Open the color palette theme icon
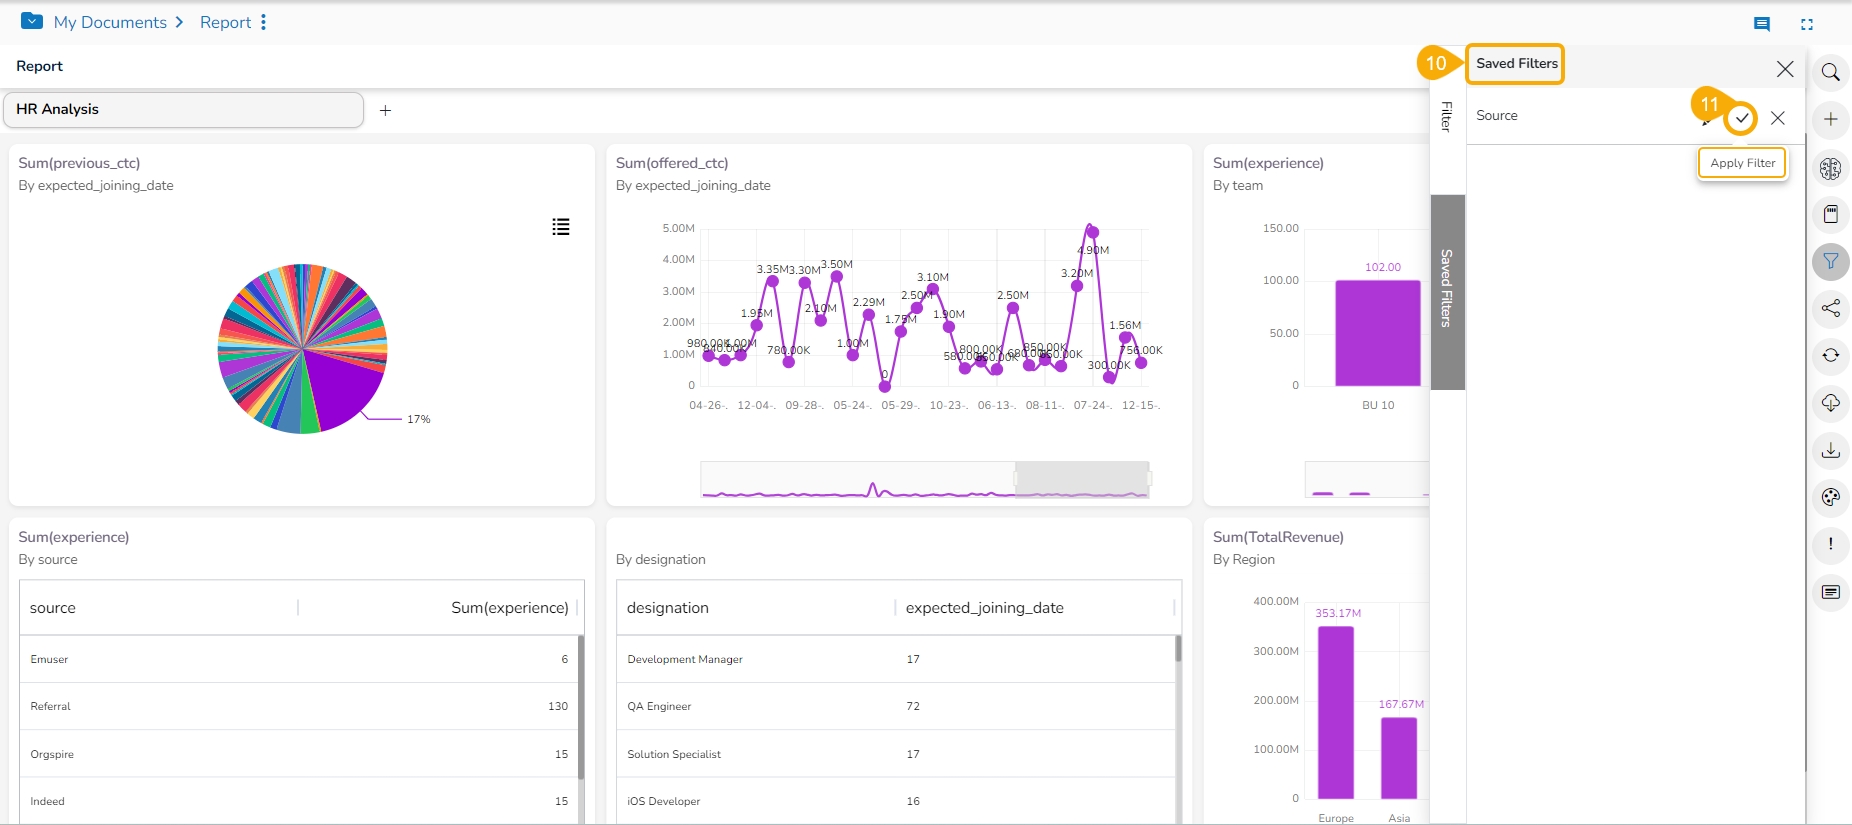 click(x=1830, y=497)
